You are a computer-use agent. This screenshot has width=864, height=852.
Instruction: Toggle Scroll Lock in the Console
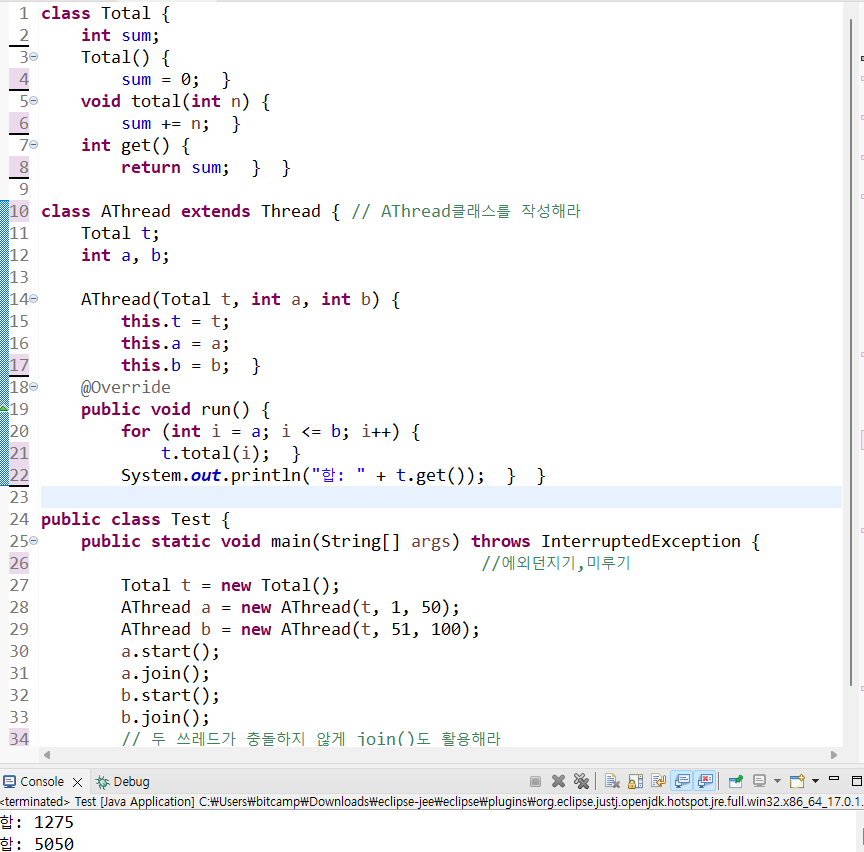635,781
